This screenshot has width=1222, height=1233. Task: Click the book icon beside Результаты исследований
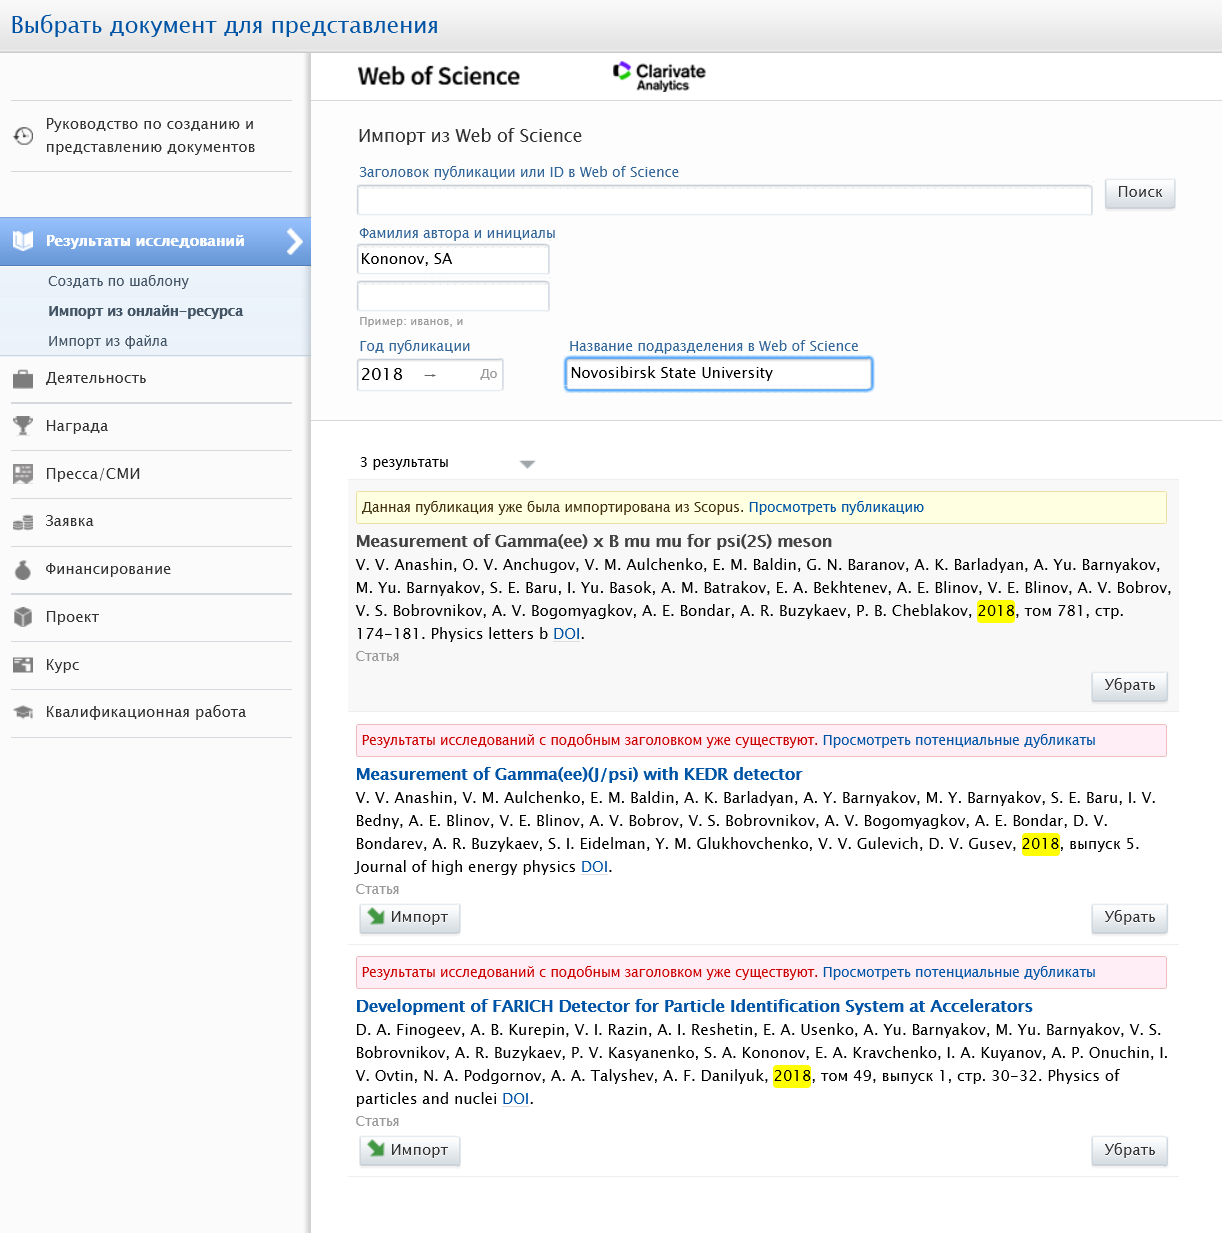click(x=23, y=241)
